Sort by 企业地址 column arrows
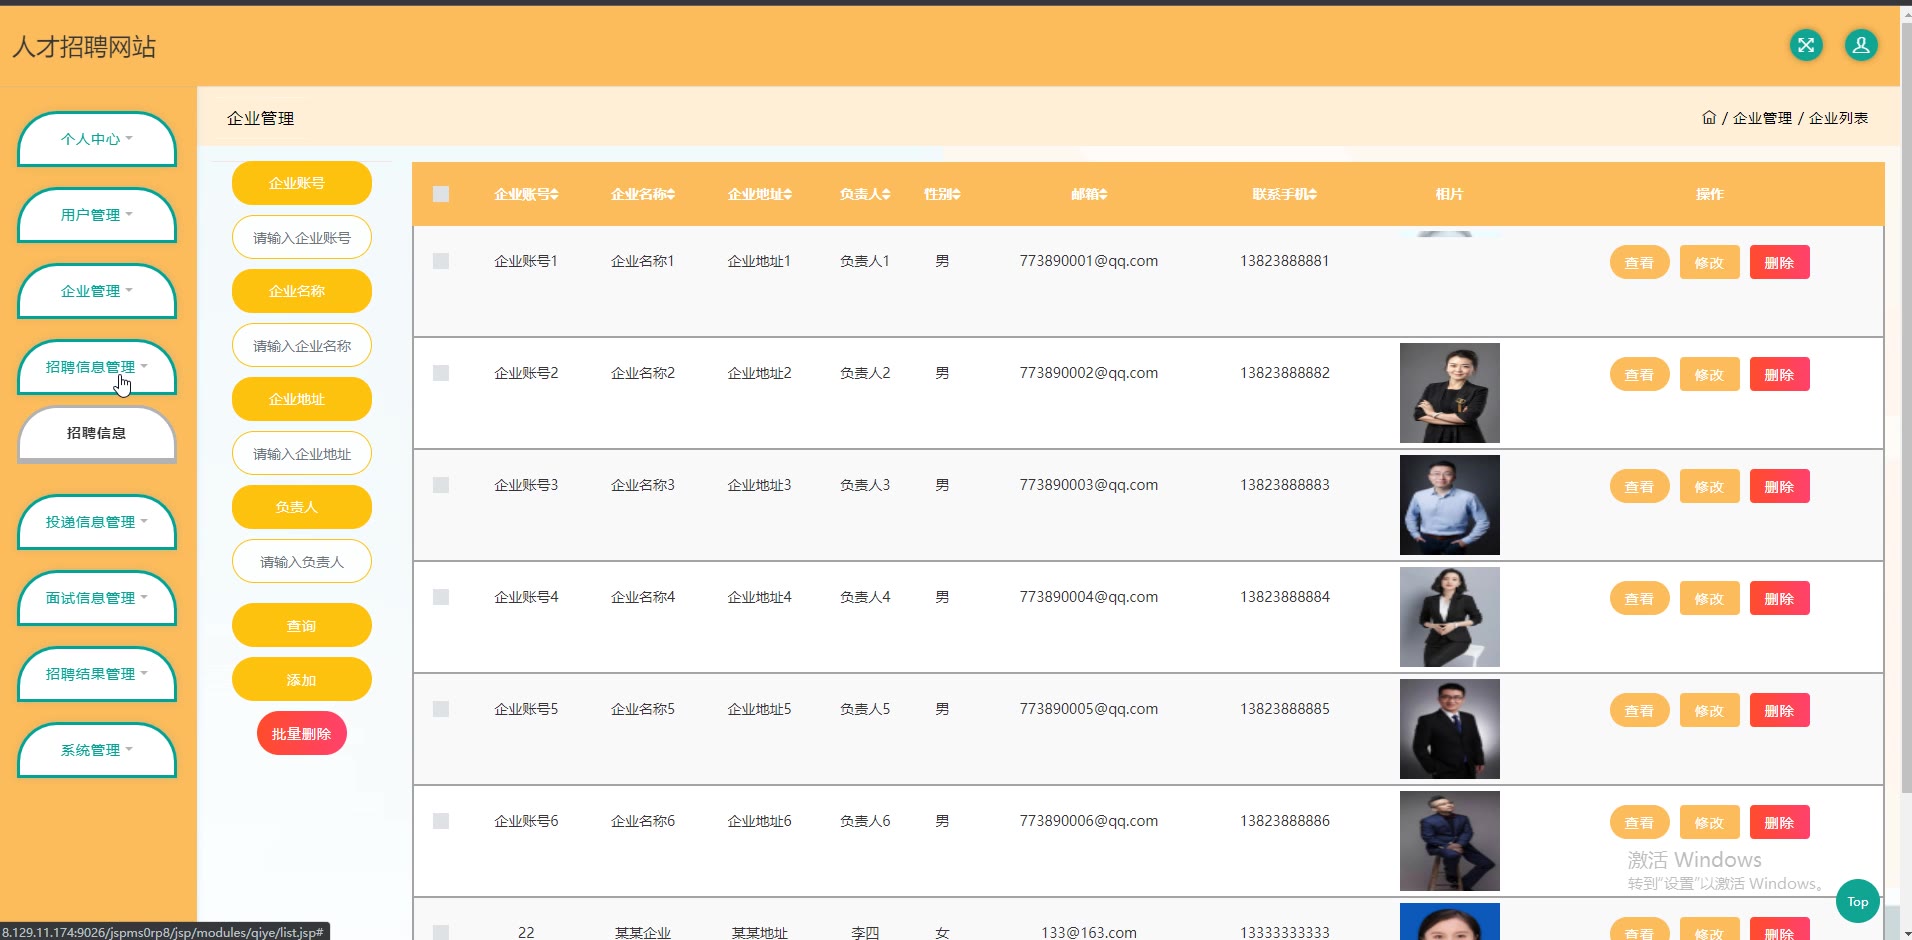Viewport: 1912px width, 940px height. point(788,194)
